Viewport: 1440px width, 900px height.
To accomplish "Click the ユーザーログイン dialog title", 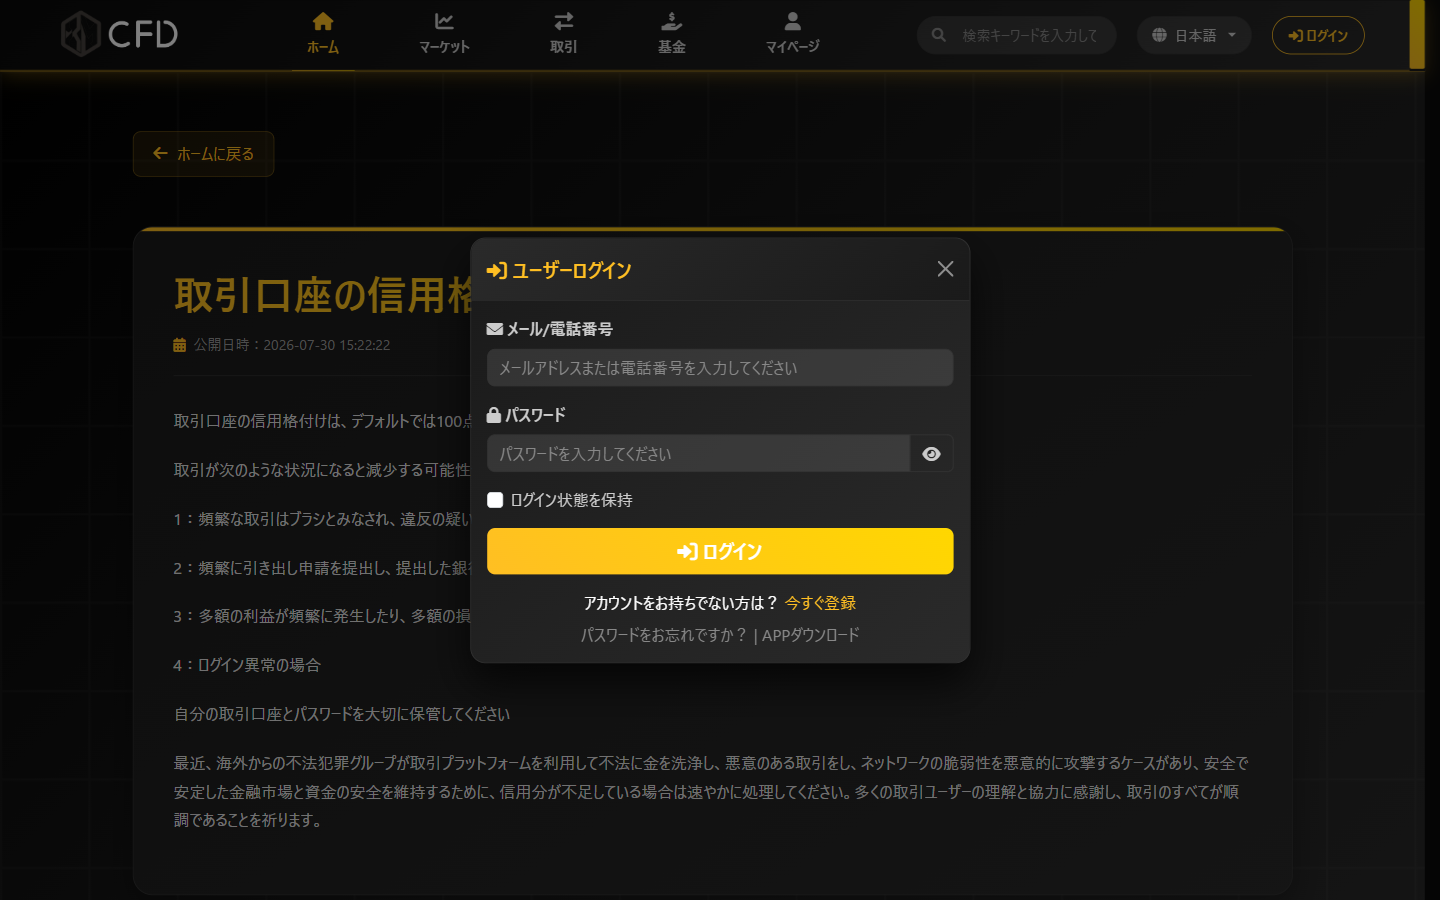I will 559,270.
